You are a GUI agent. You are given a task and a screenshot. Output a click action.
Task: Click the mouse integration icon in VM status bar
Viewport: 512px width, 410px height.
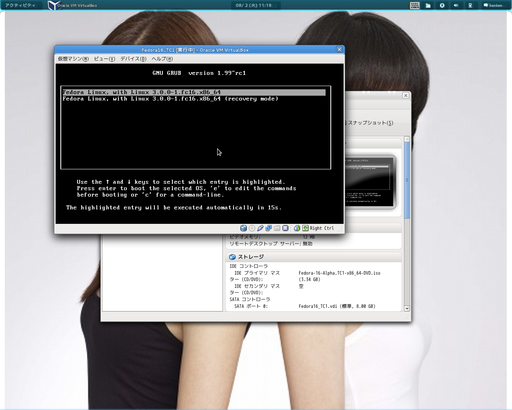tap(297, 228)
